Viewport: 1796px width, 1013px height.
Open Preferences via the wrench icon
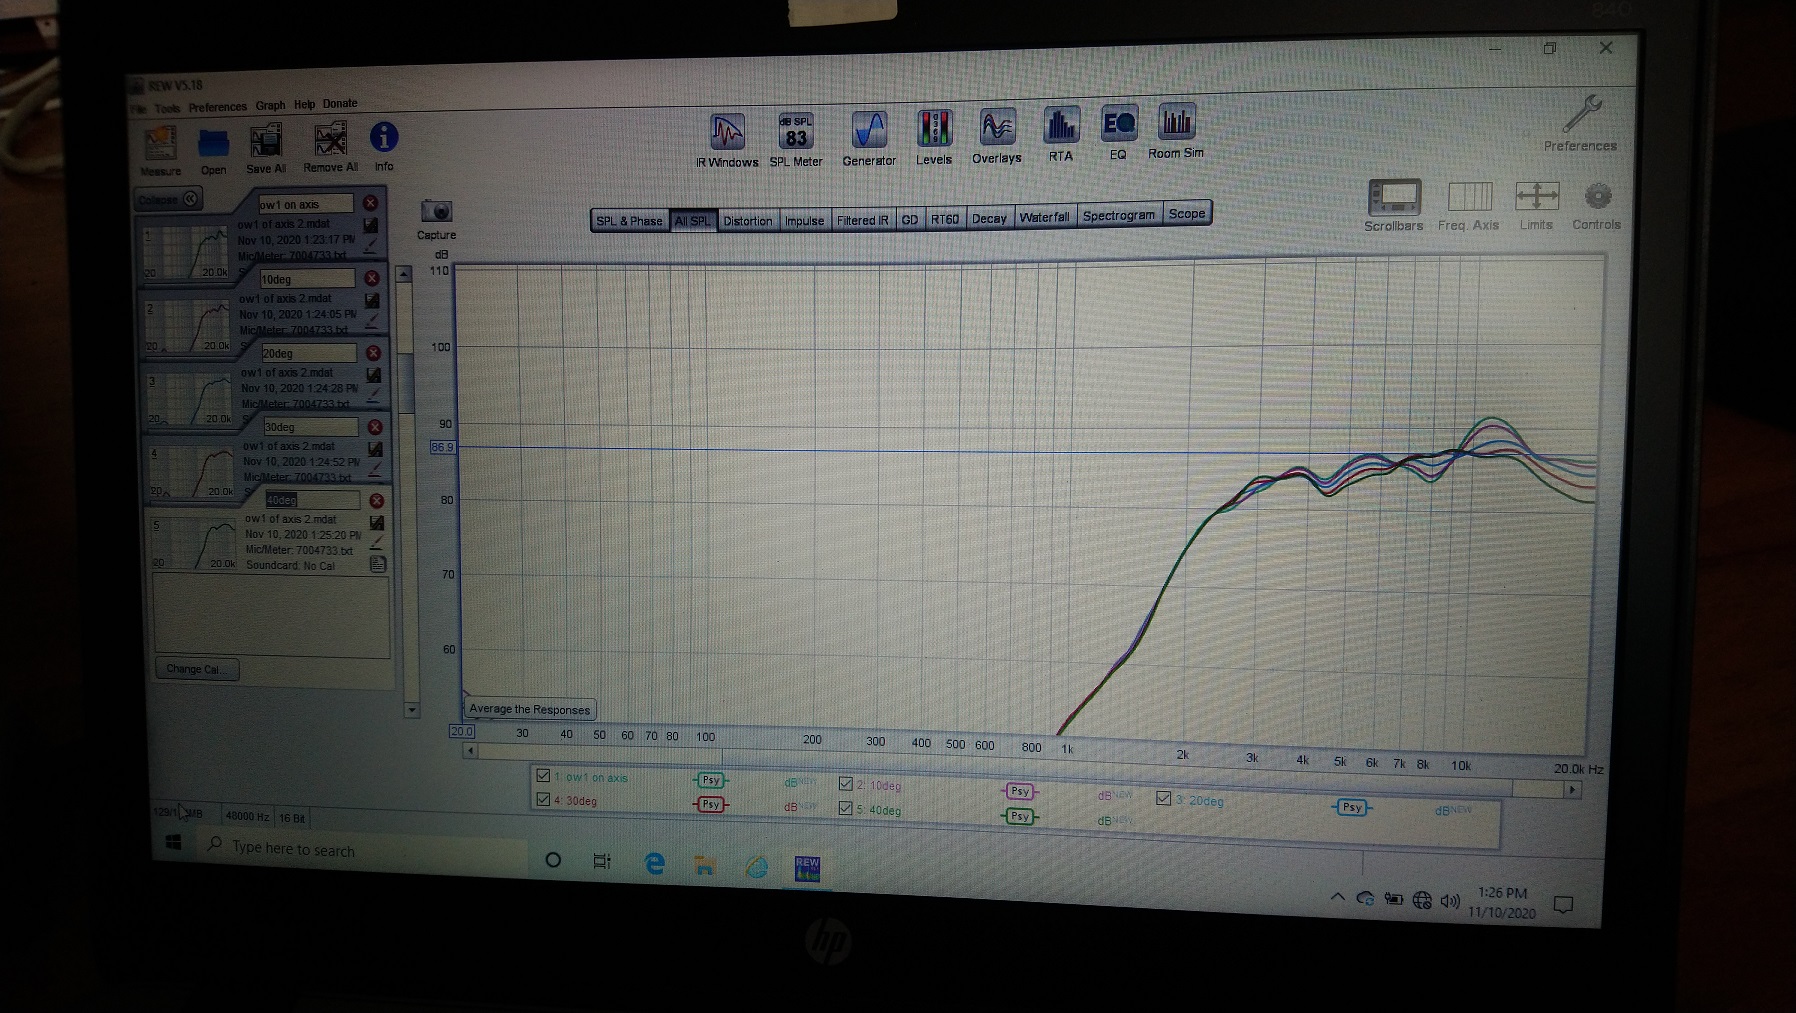click(1582, 113)
